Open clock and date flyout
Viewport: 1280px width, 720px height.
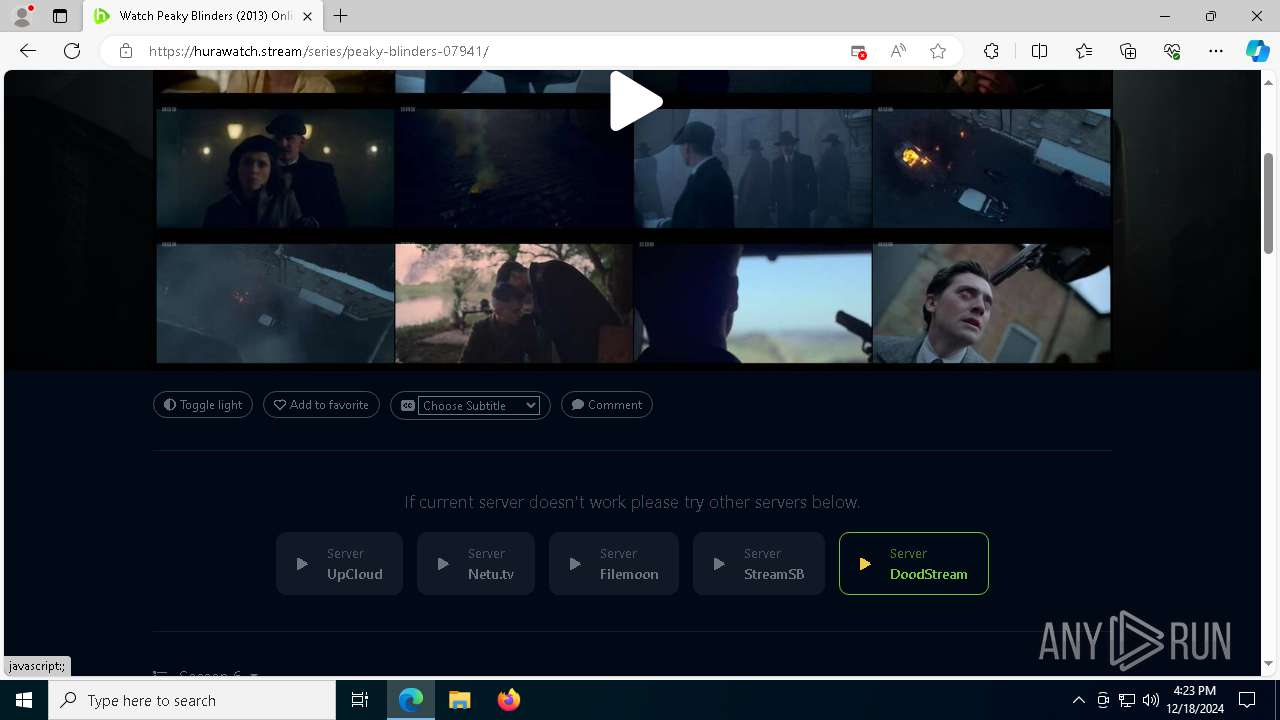click(1196, 700)
